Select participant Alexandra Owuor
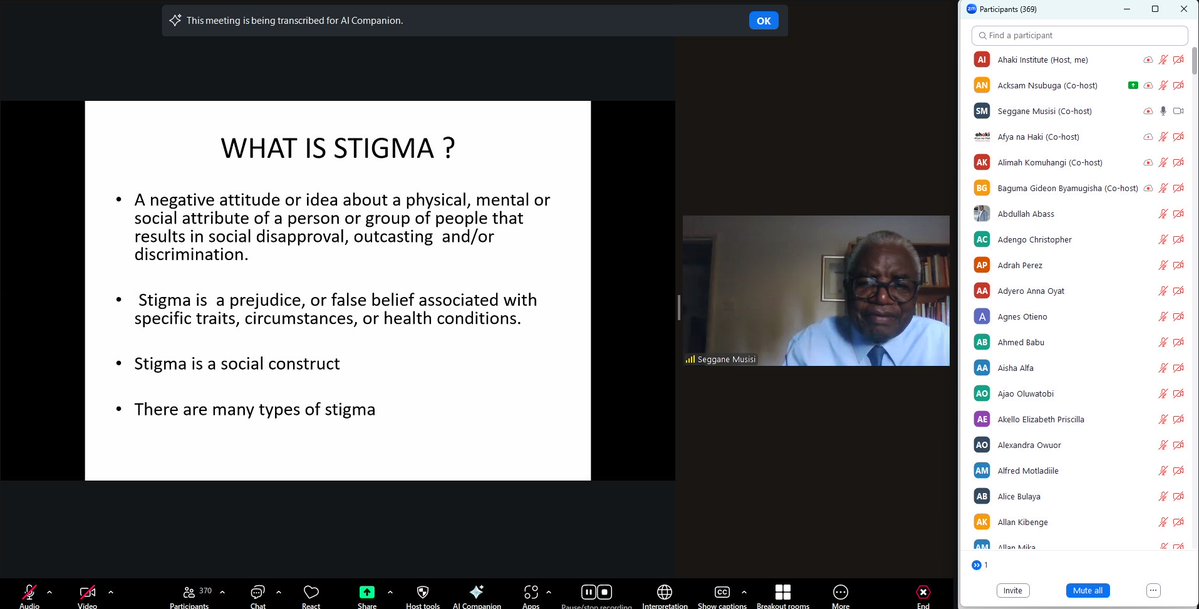The height and width of the screenshot is (609, 1199). click(1079, 445)
